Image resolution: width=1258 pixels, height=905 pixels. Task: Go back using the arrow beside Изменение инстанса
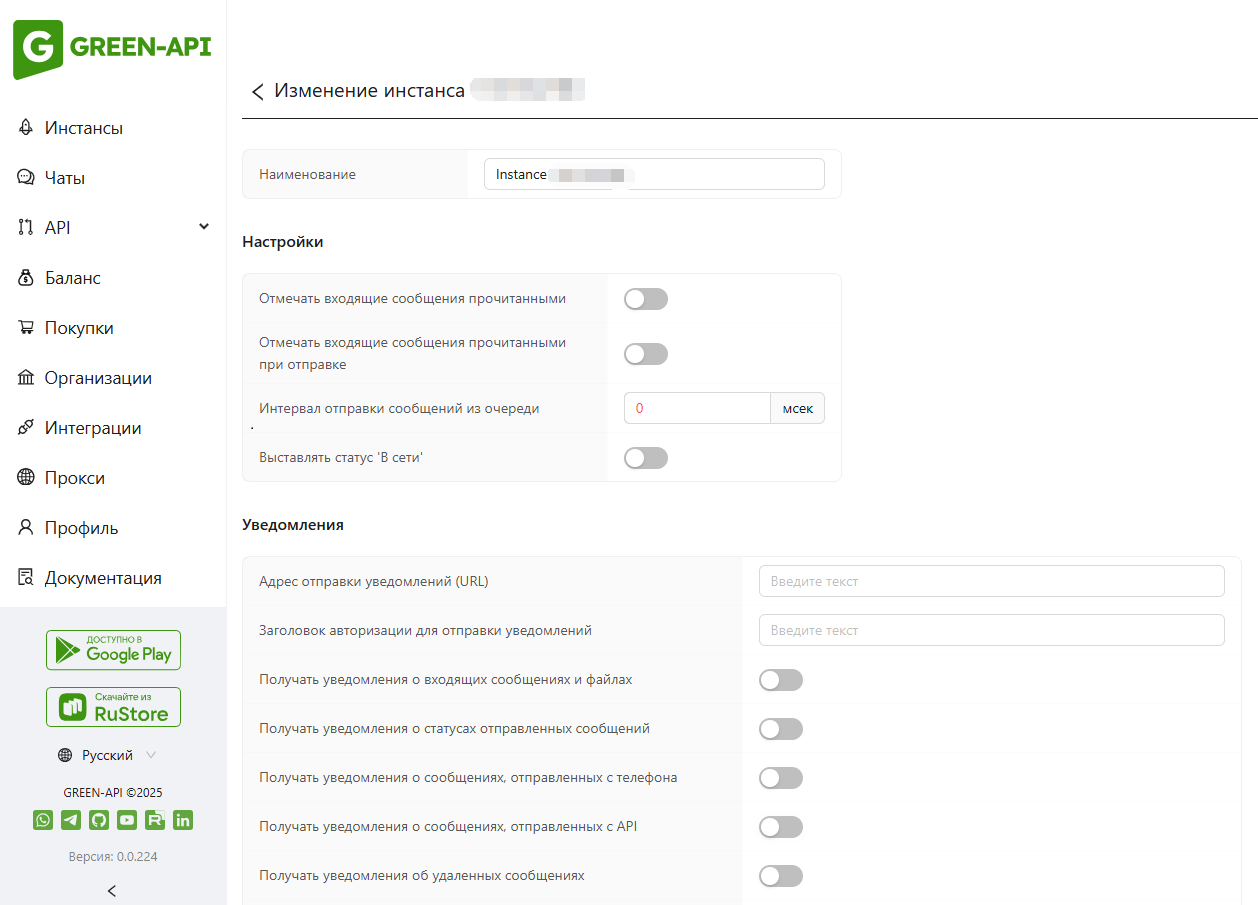click(257, 92)
